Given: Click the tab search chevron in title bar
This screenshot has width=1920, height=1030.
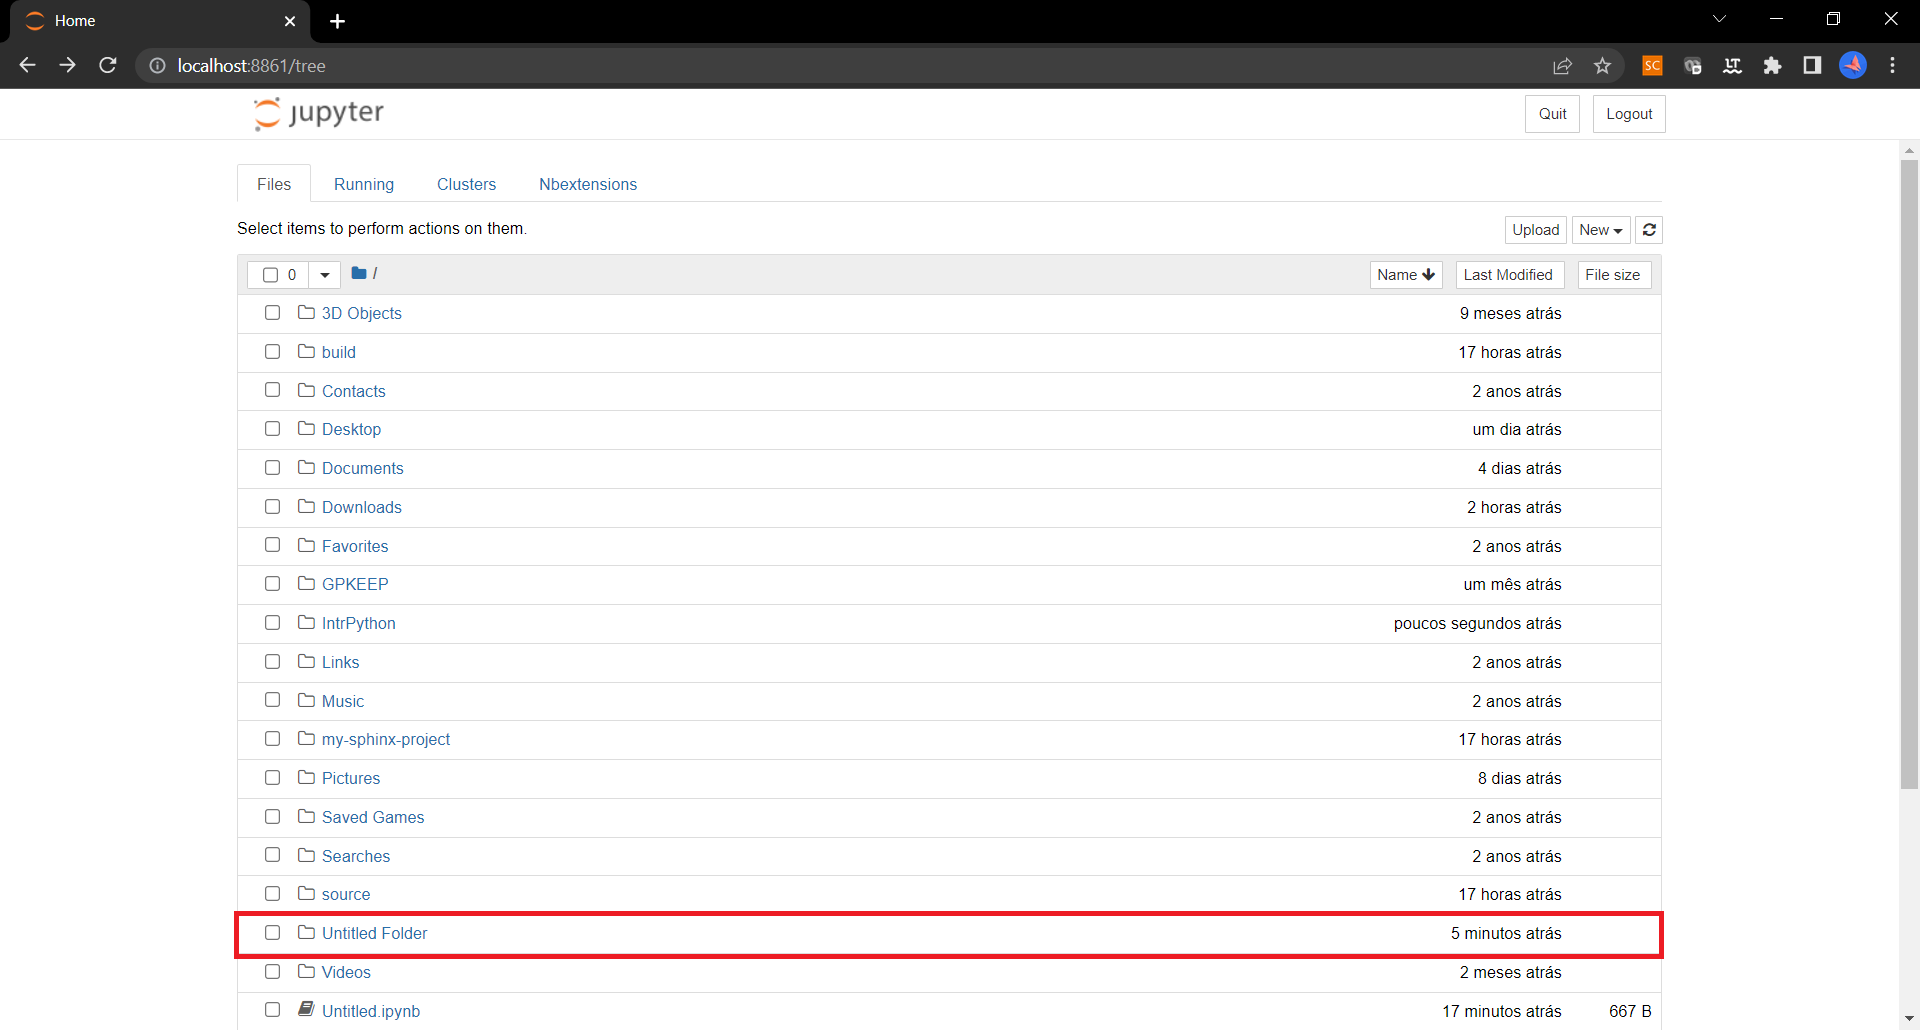Looking at the screenshot, I should pos(1720,19).
